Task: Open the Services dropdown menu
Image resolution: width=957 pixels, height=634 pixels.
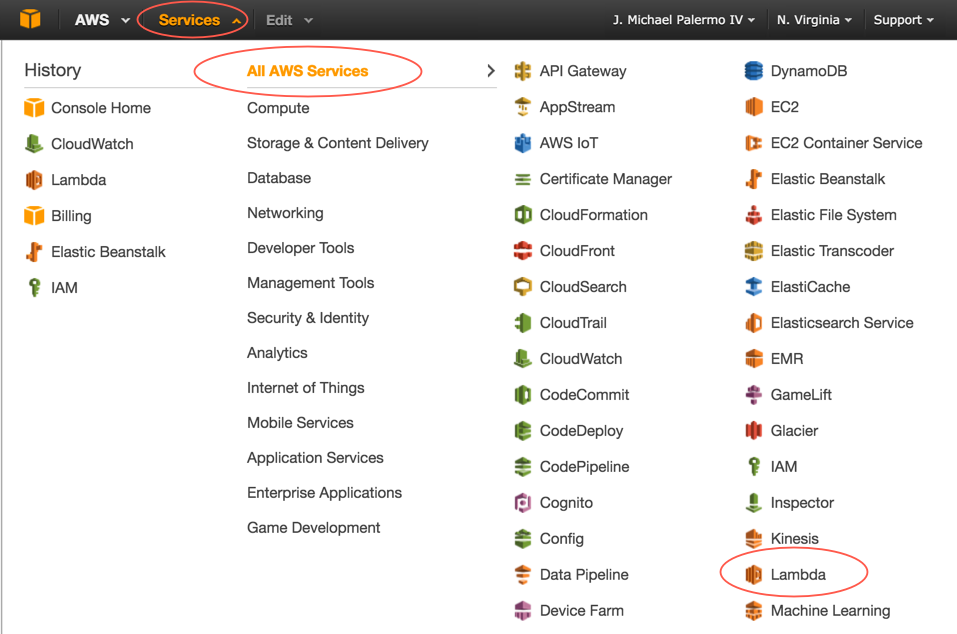Action: click(x=199, y=20)
